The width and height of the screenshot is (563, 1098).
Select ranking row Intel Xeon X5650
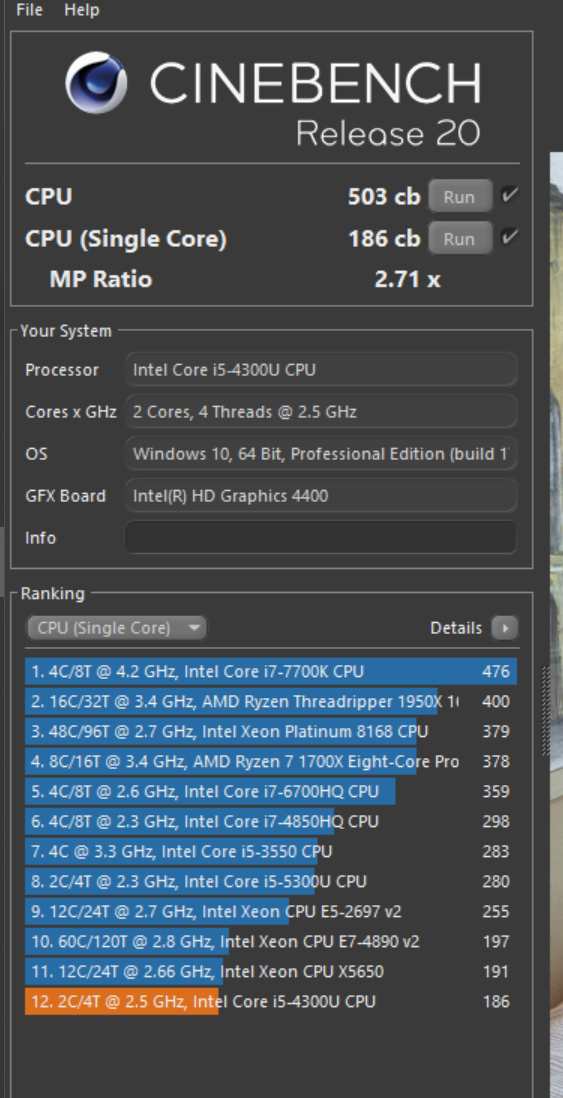[271, 972]
